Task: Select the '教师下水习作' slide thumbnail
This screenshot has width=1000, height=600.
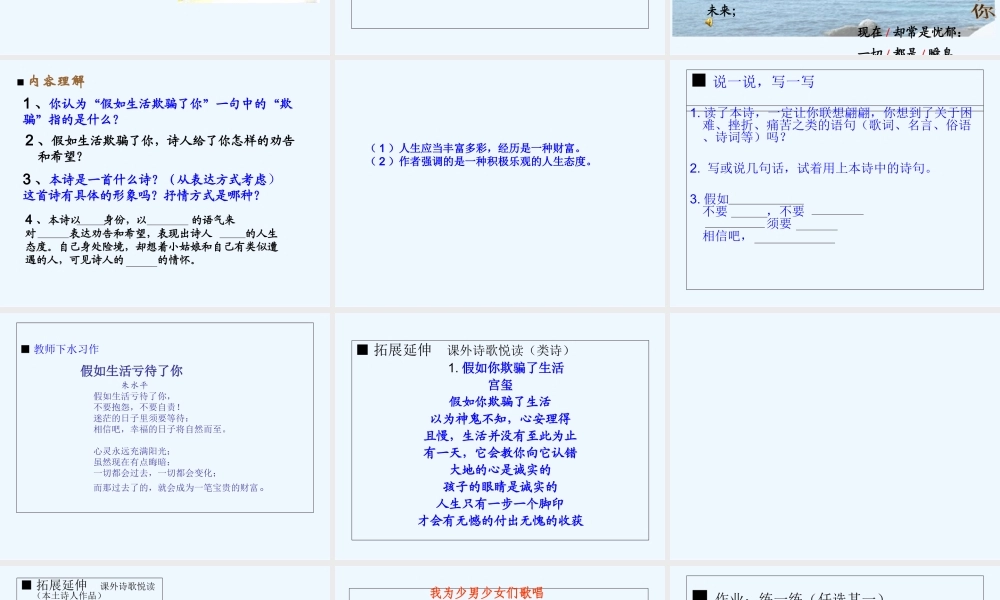Action: (165, 437)
